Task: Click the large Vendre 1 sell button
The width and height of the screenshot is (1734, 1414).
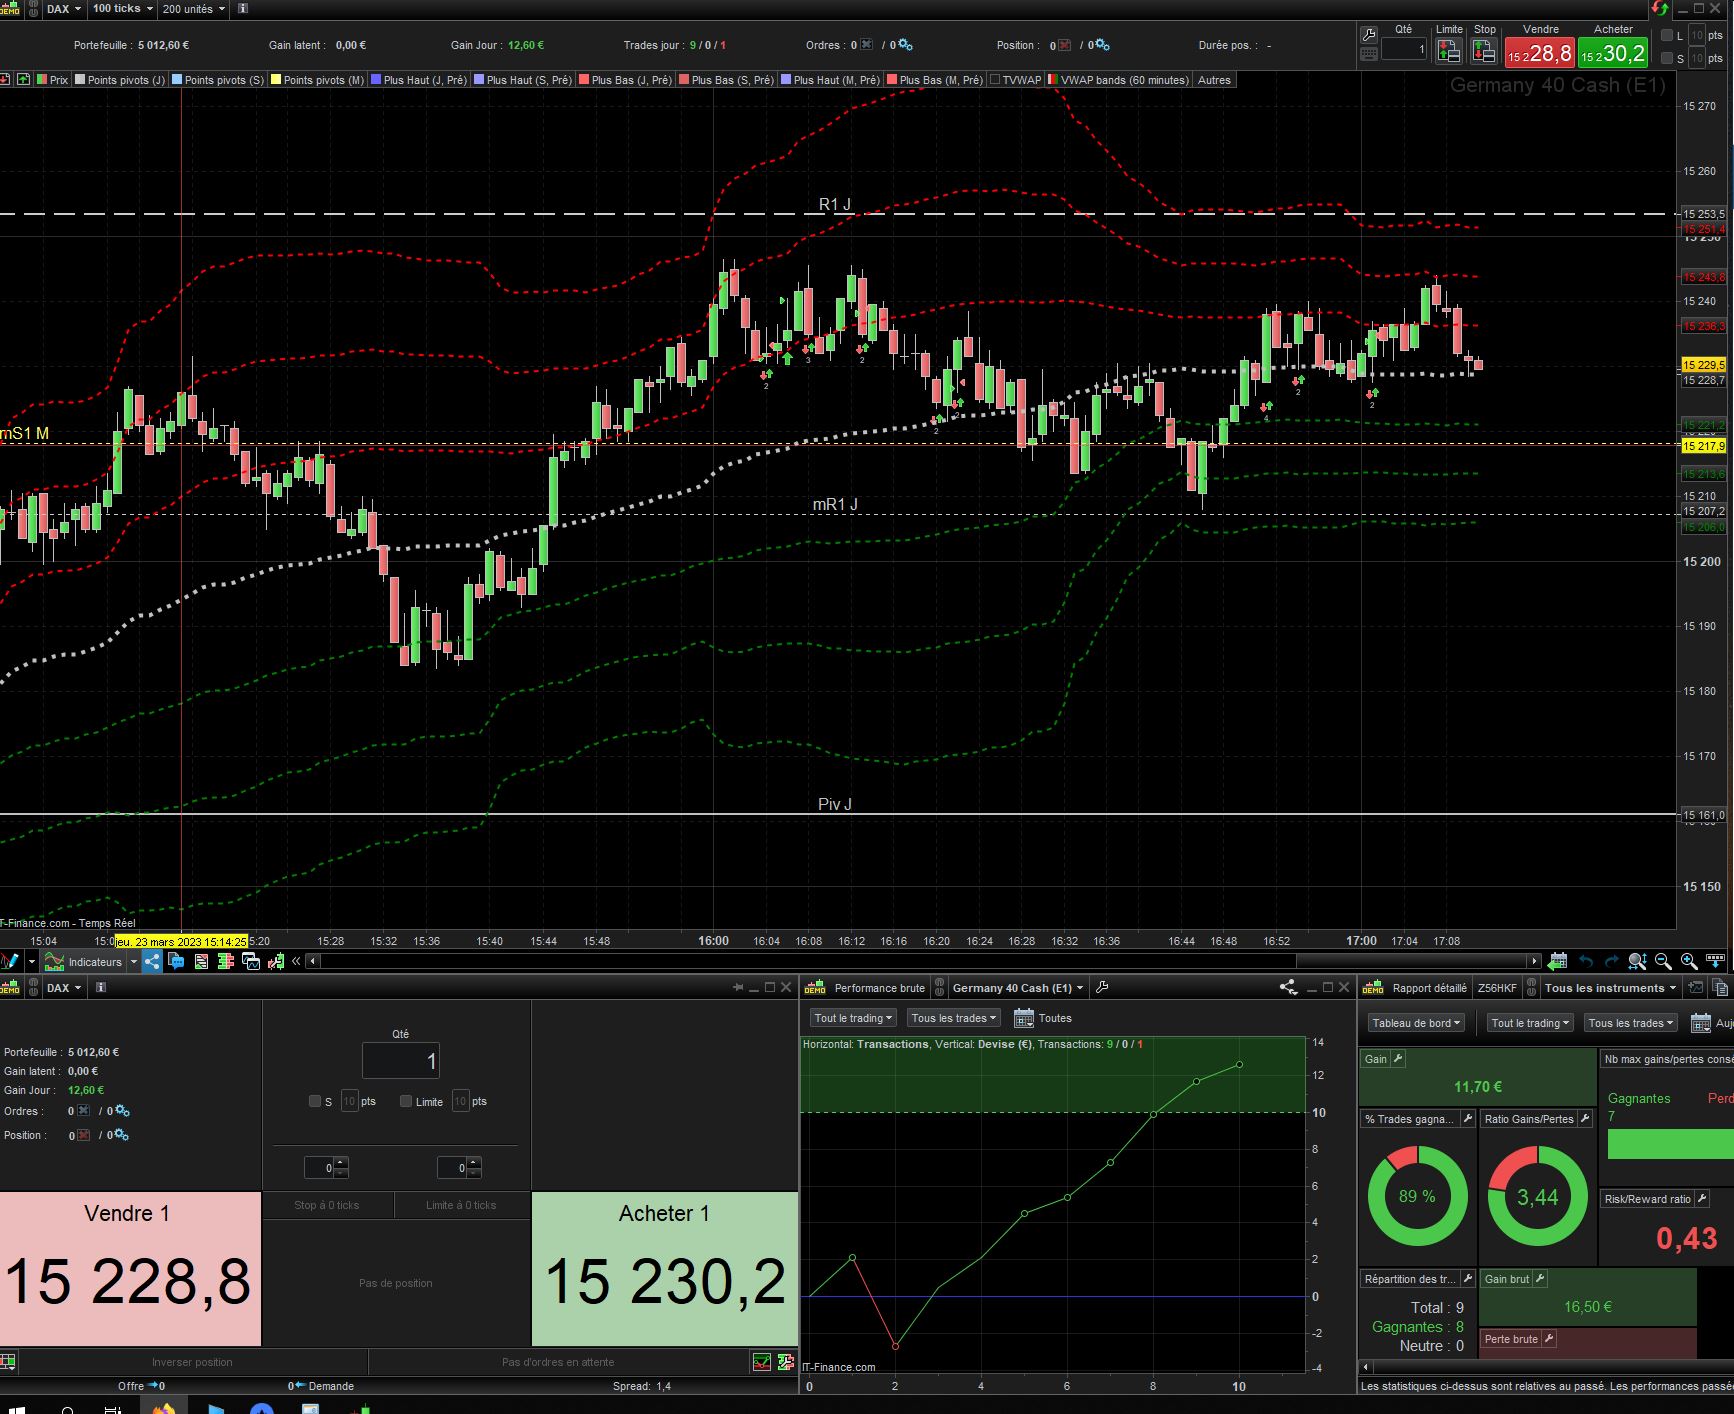Action: click(x=130, y=1268)
